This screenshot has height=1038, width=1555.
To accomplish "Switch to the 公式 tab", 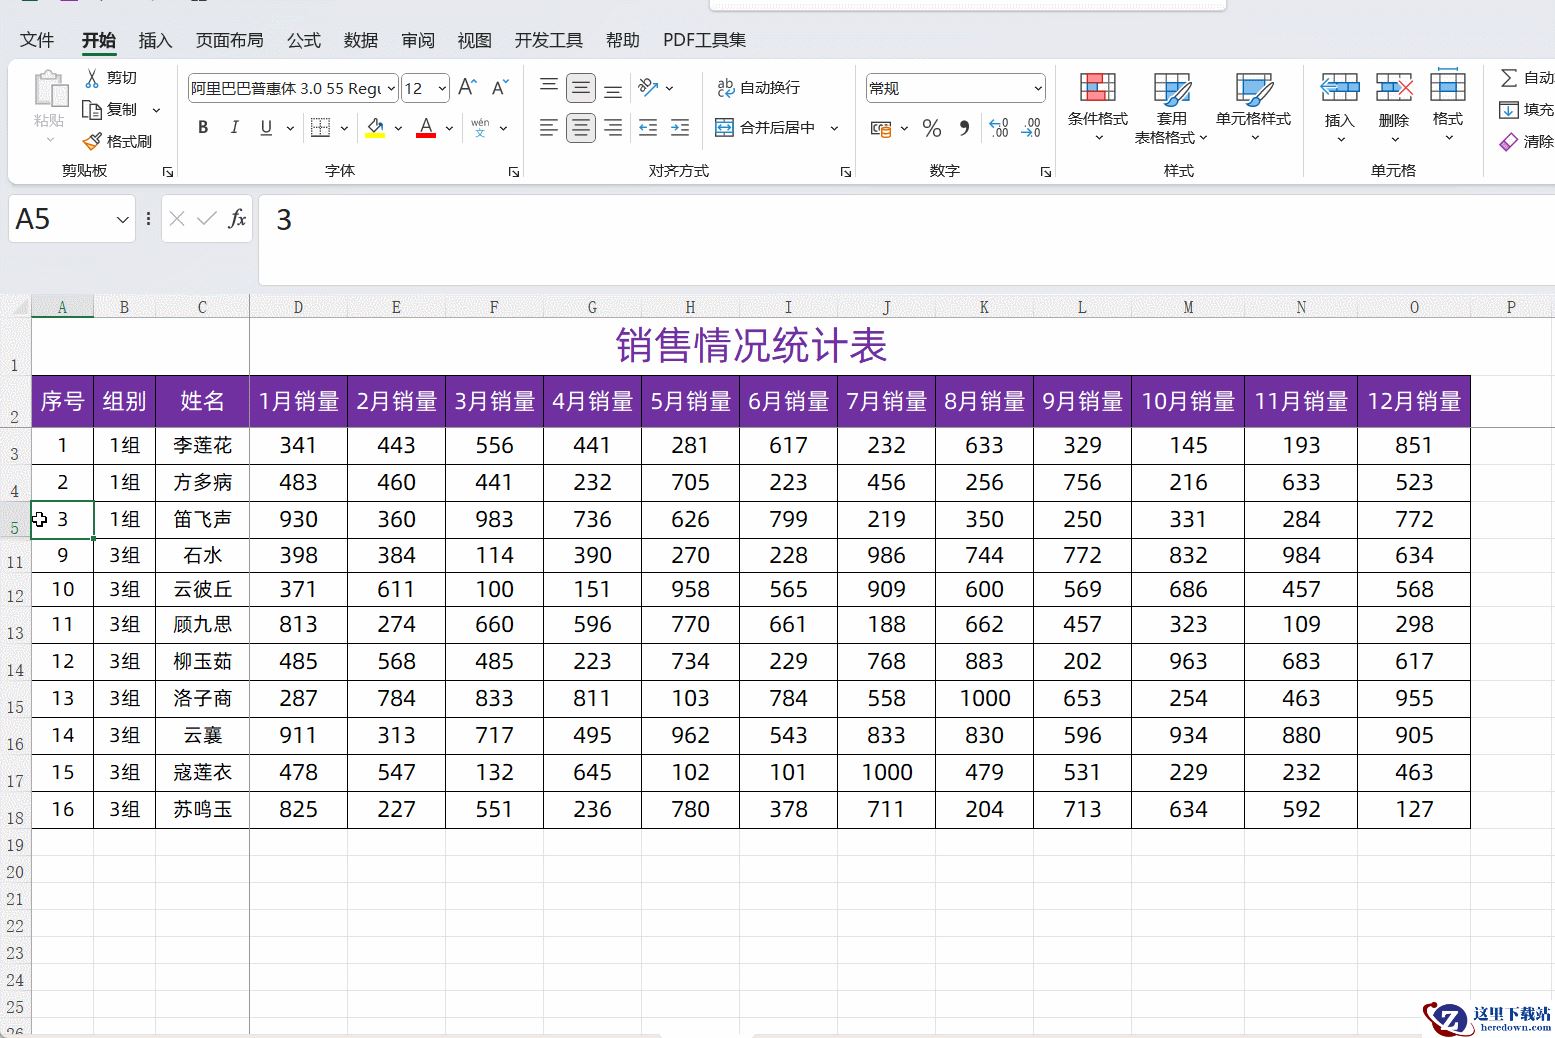I will pyautogui.click(x=304, y=40).
